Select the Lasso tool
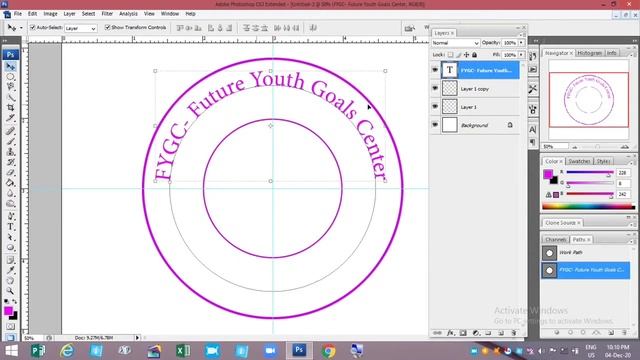The height and width of the screenshot is (360, 640). point(11,87)
